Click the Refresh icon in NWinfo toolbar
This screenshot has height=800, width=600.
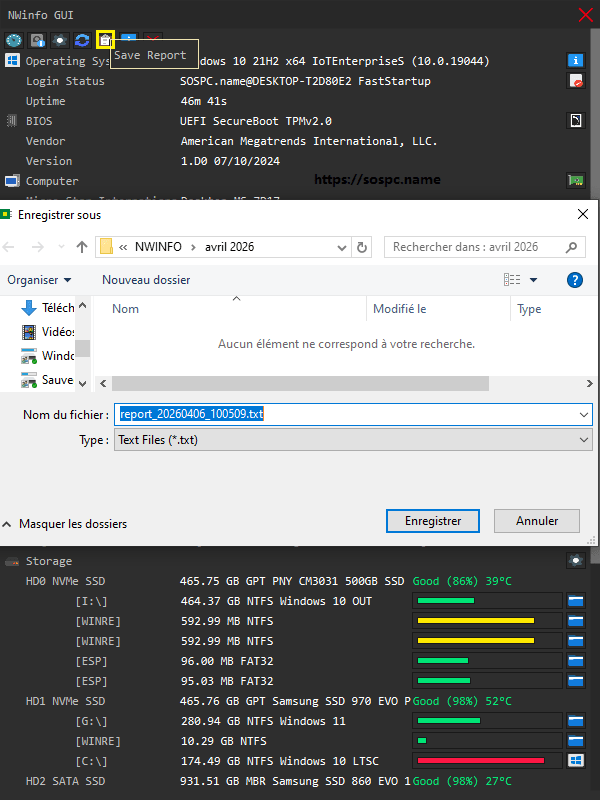pos(83,40)
